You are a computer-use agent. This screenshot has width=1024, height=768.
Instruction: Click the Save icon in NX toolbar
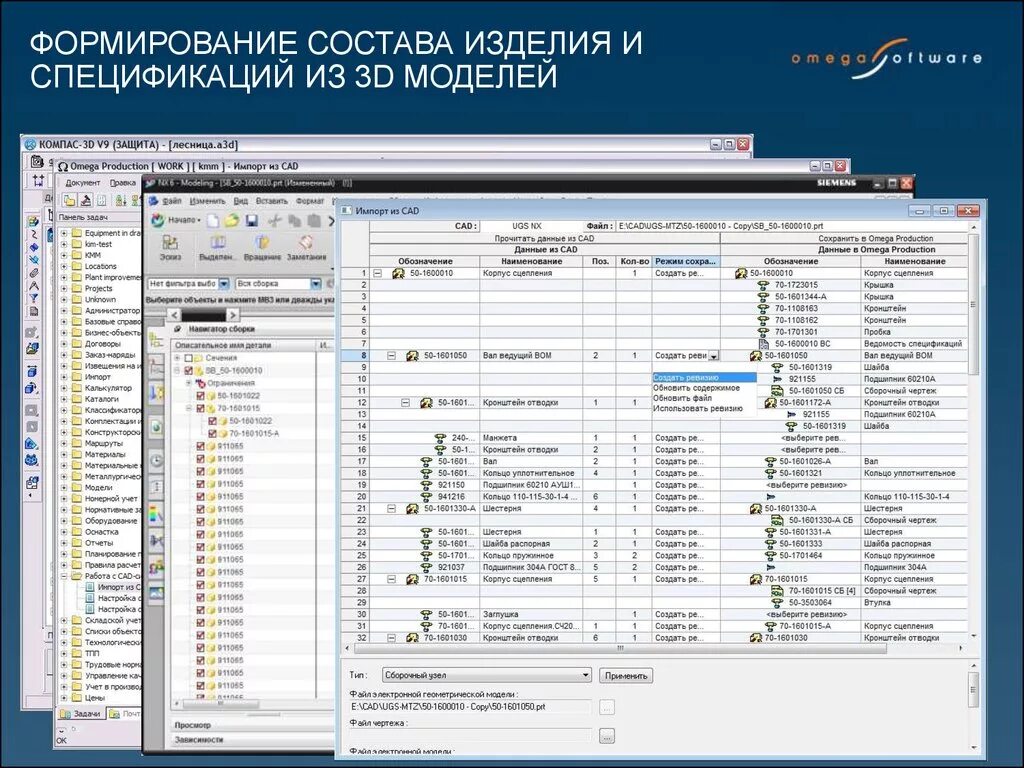tap(251, 221)
